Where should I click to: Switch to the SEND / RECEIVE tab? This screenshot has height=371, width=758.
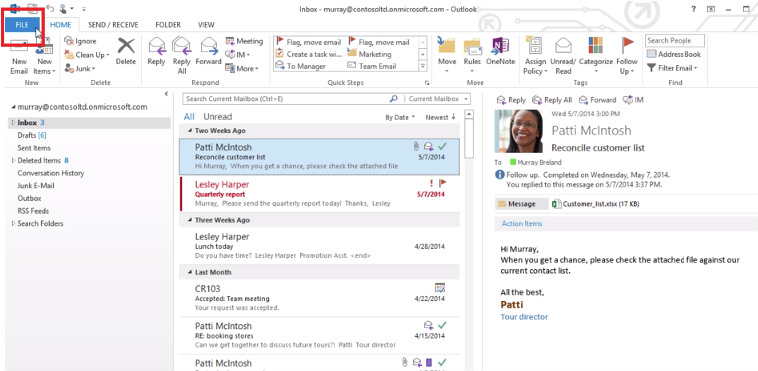(113, 25)
